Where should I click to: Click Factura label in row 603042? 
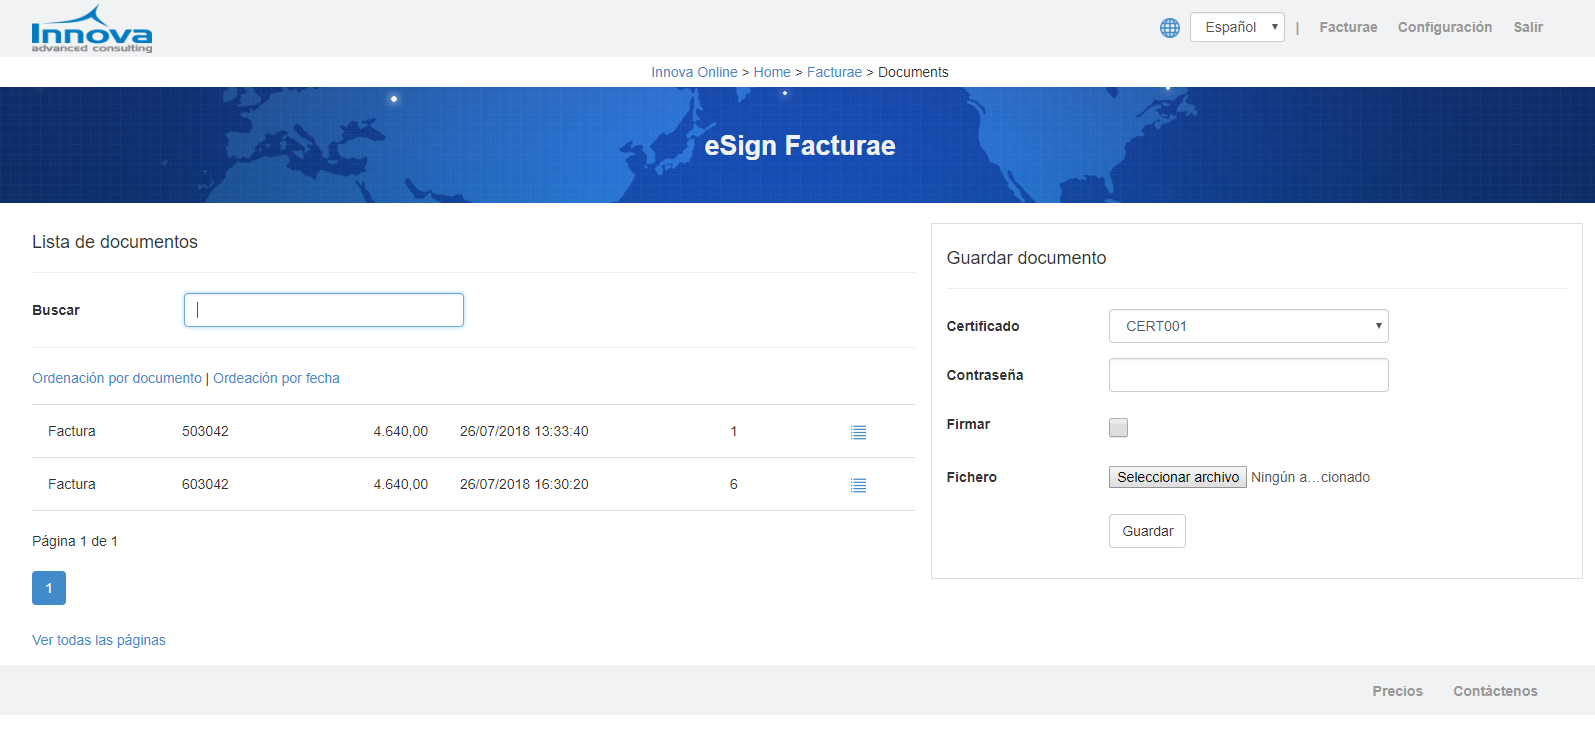pyautogui.click(x=72, y=484)
